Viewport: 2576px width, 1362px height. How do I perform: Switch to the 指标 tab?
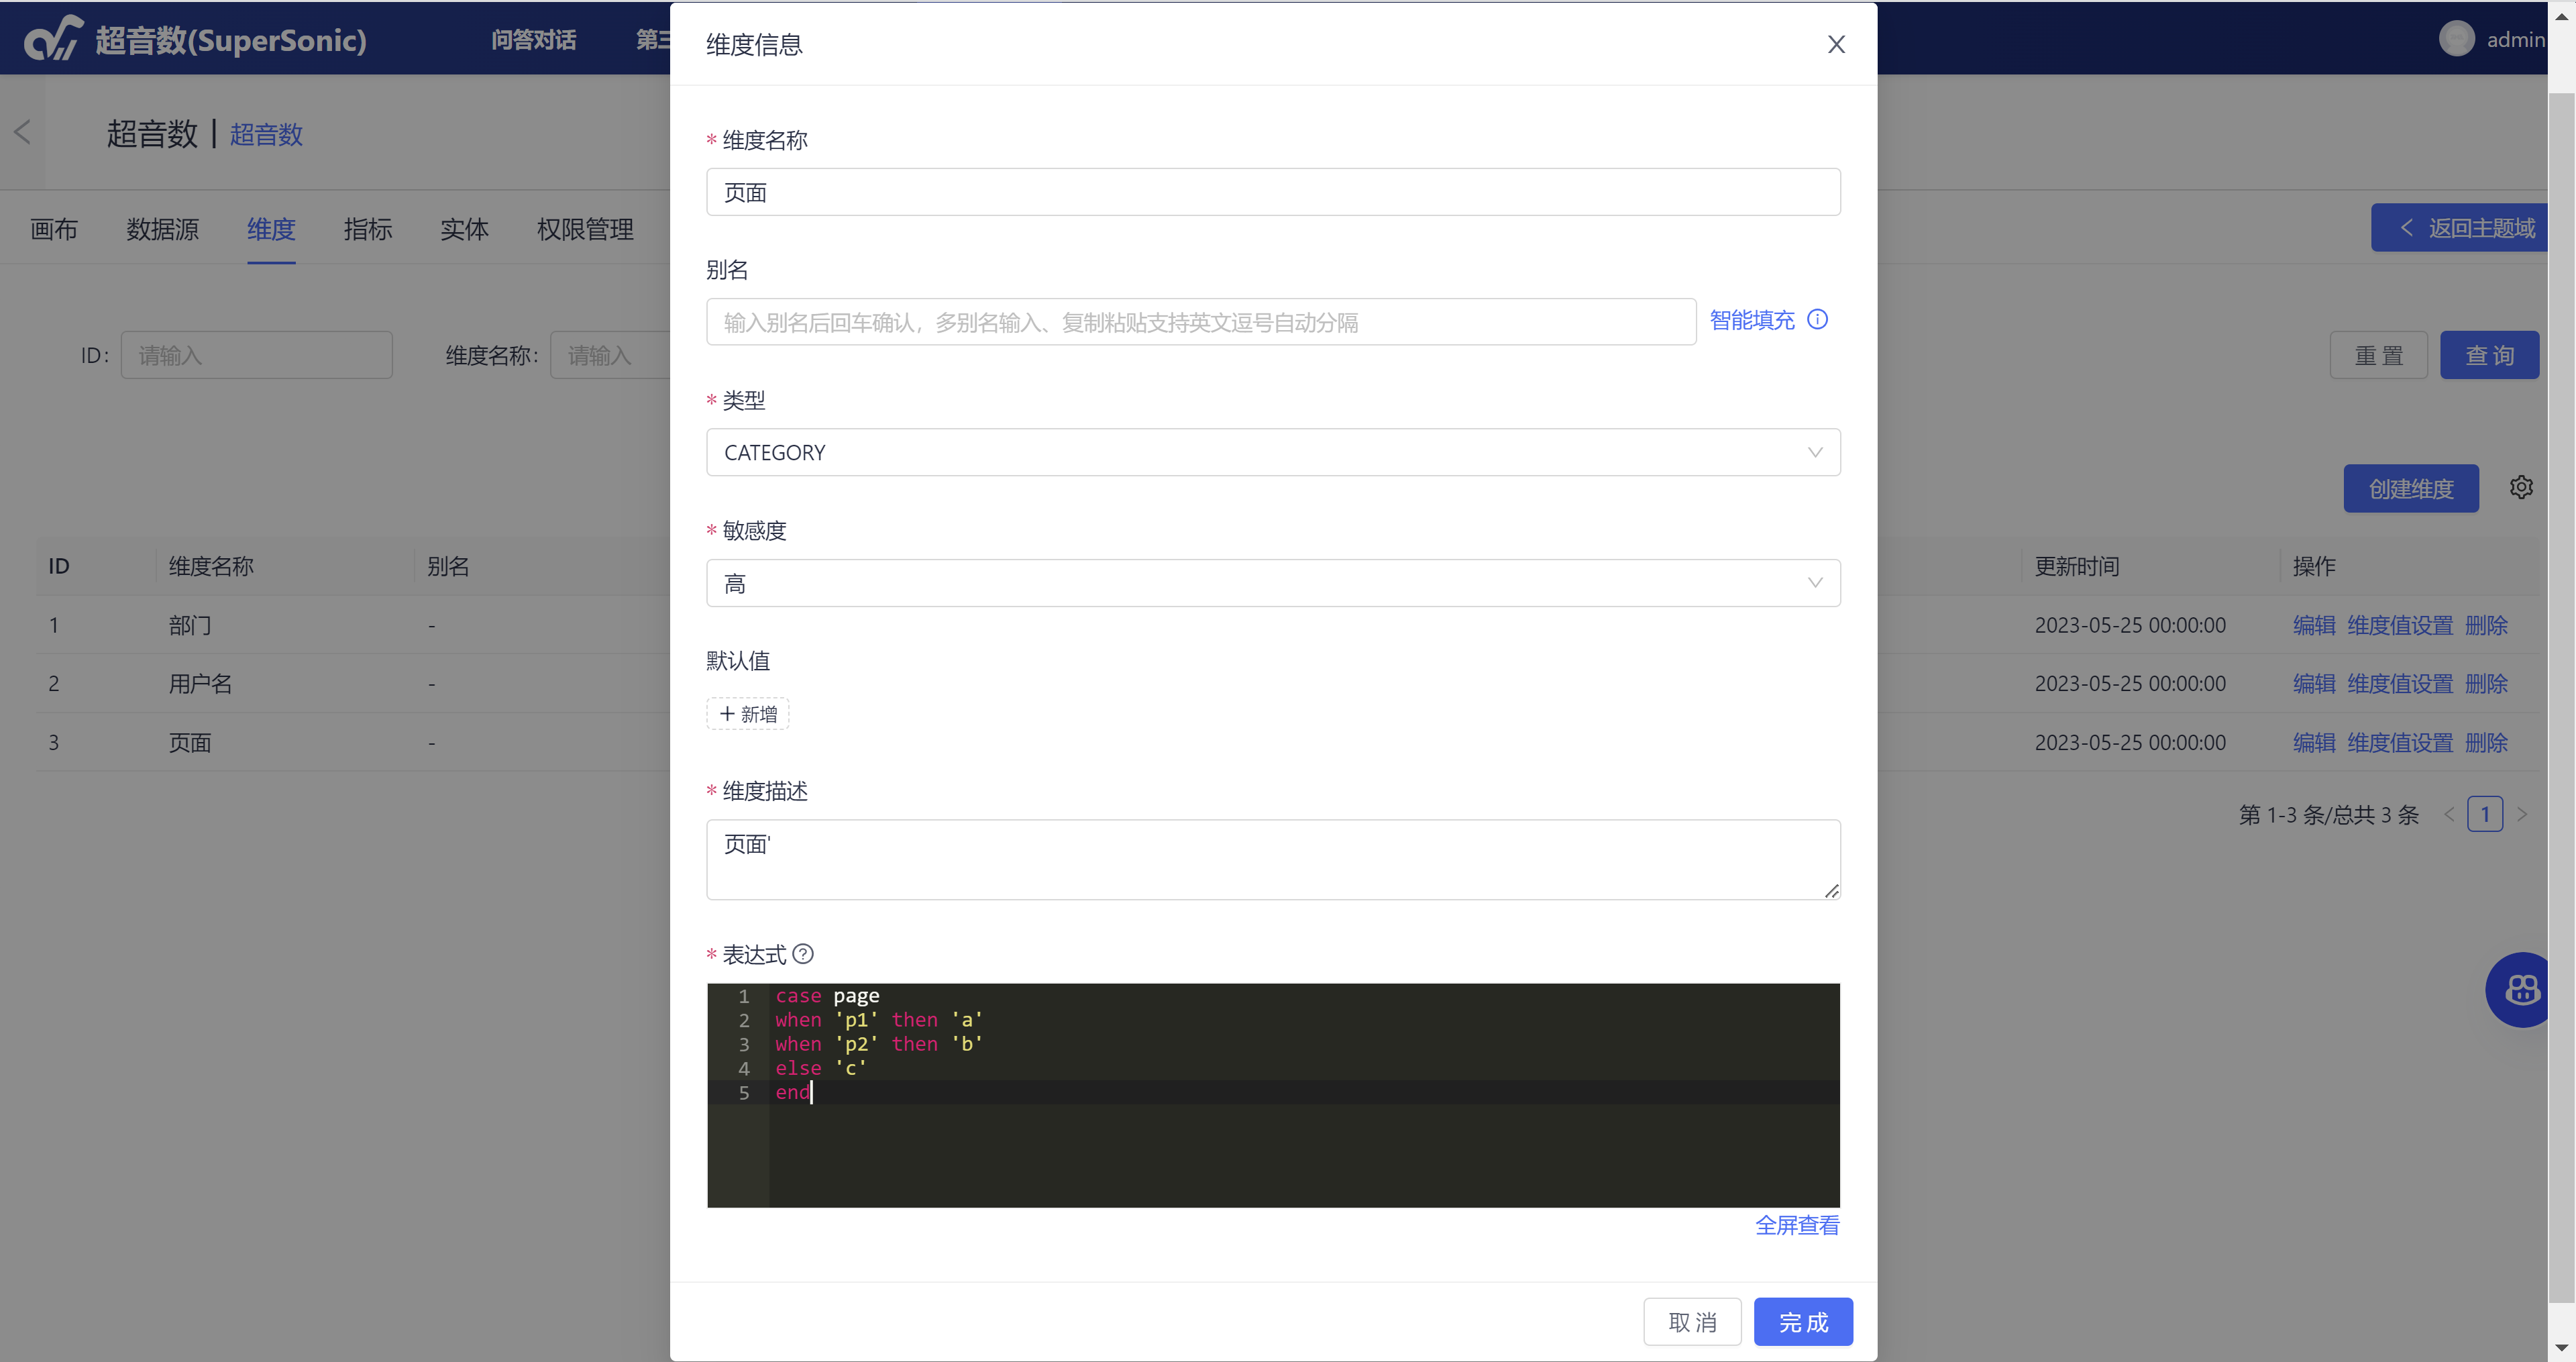point(367,229)
